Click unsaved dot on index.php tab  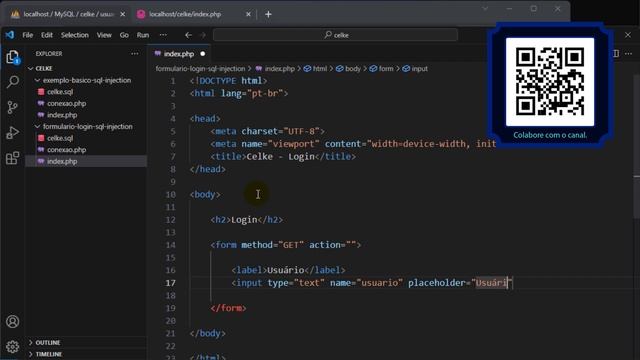click(202, 54)
